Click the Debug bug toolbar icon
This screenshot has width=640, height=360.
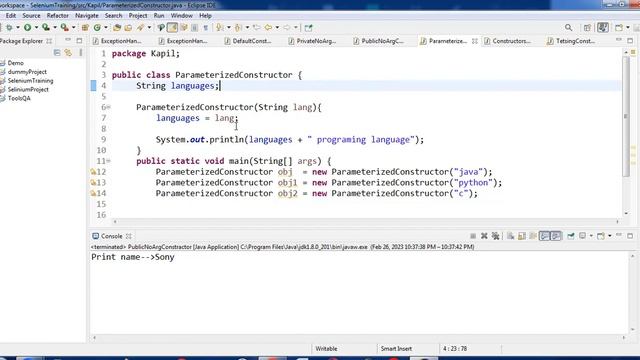[x=9, y=27]
